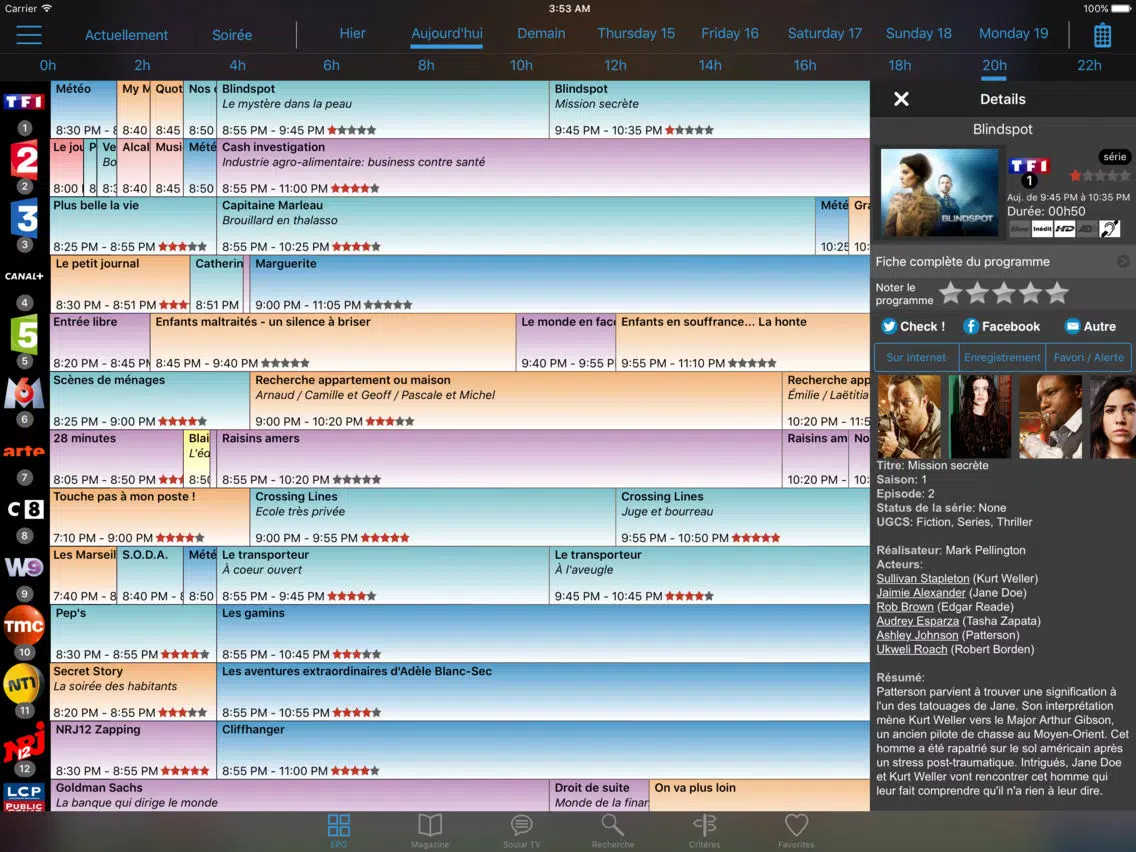This screenshot has width=1136, height=852.
Task: Open Blindspot Mission secrète programme block
Action: click(709, 109)
